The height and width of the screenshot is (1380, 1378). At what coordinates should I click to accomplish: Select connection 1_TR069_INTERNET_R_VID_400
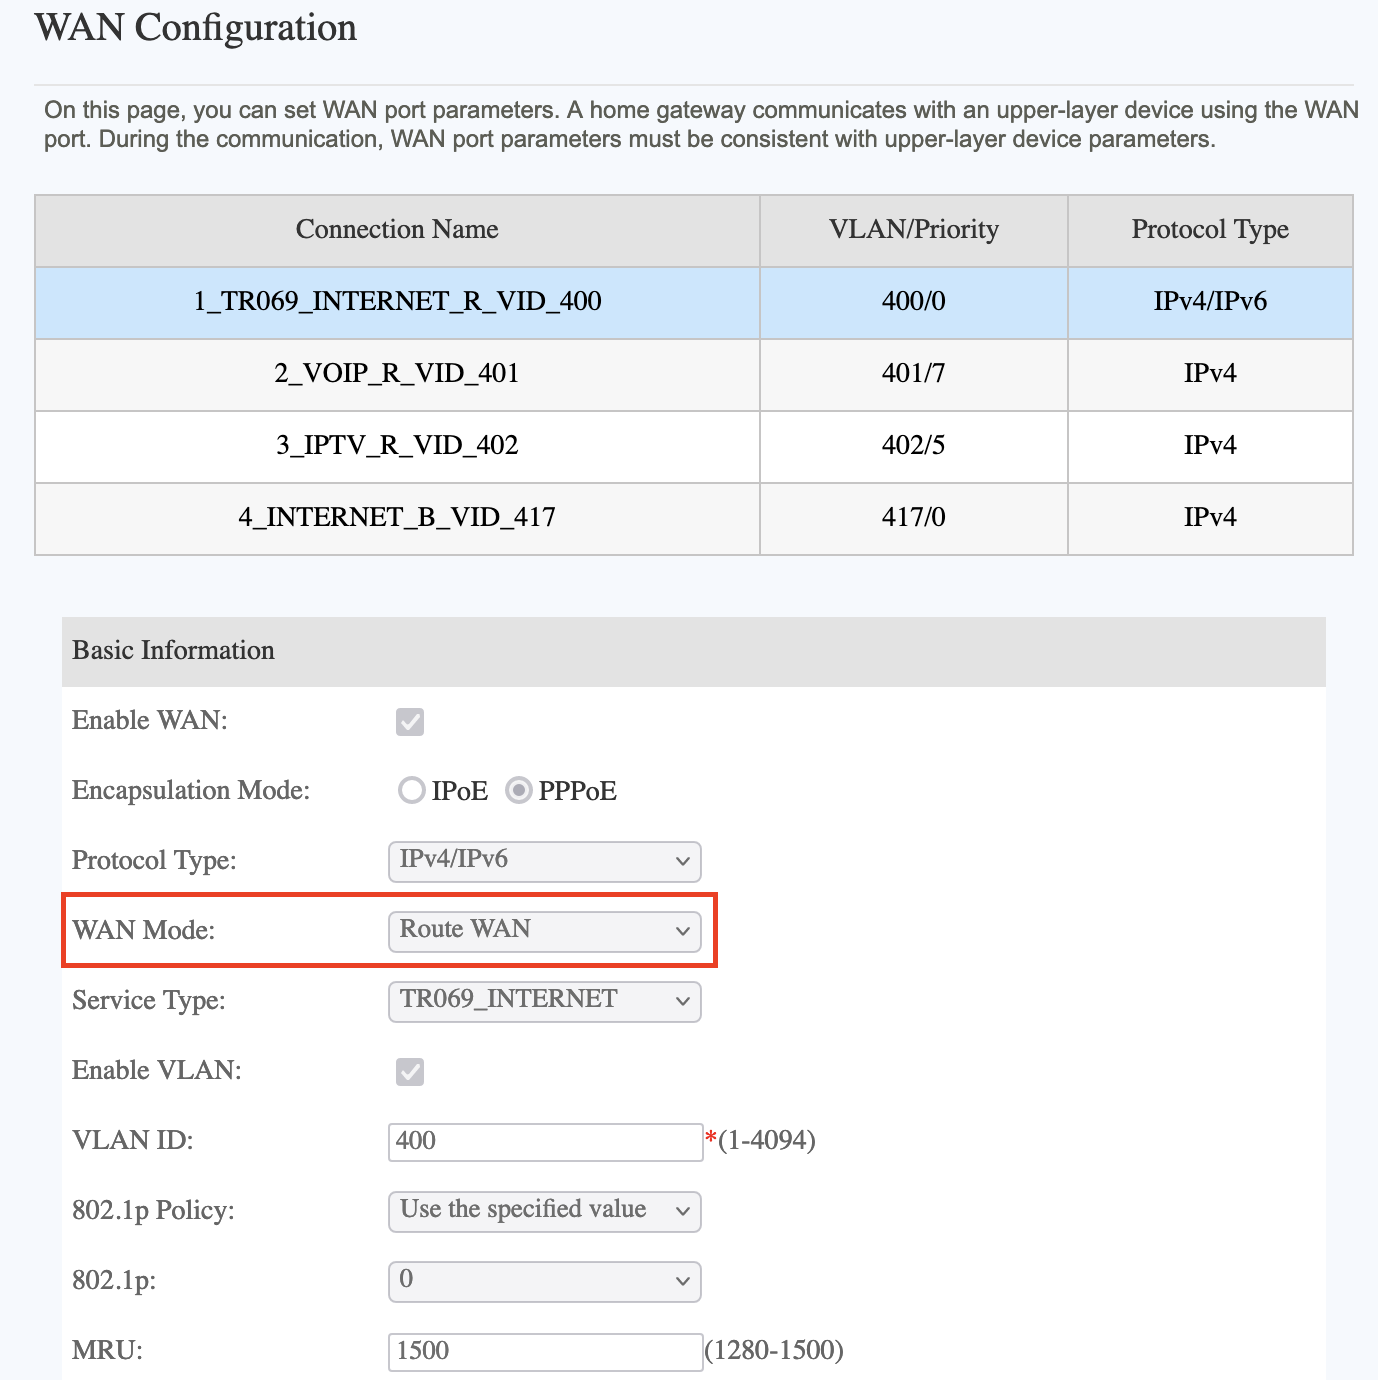pos(397,302)
